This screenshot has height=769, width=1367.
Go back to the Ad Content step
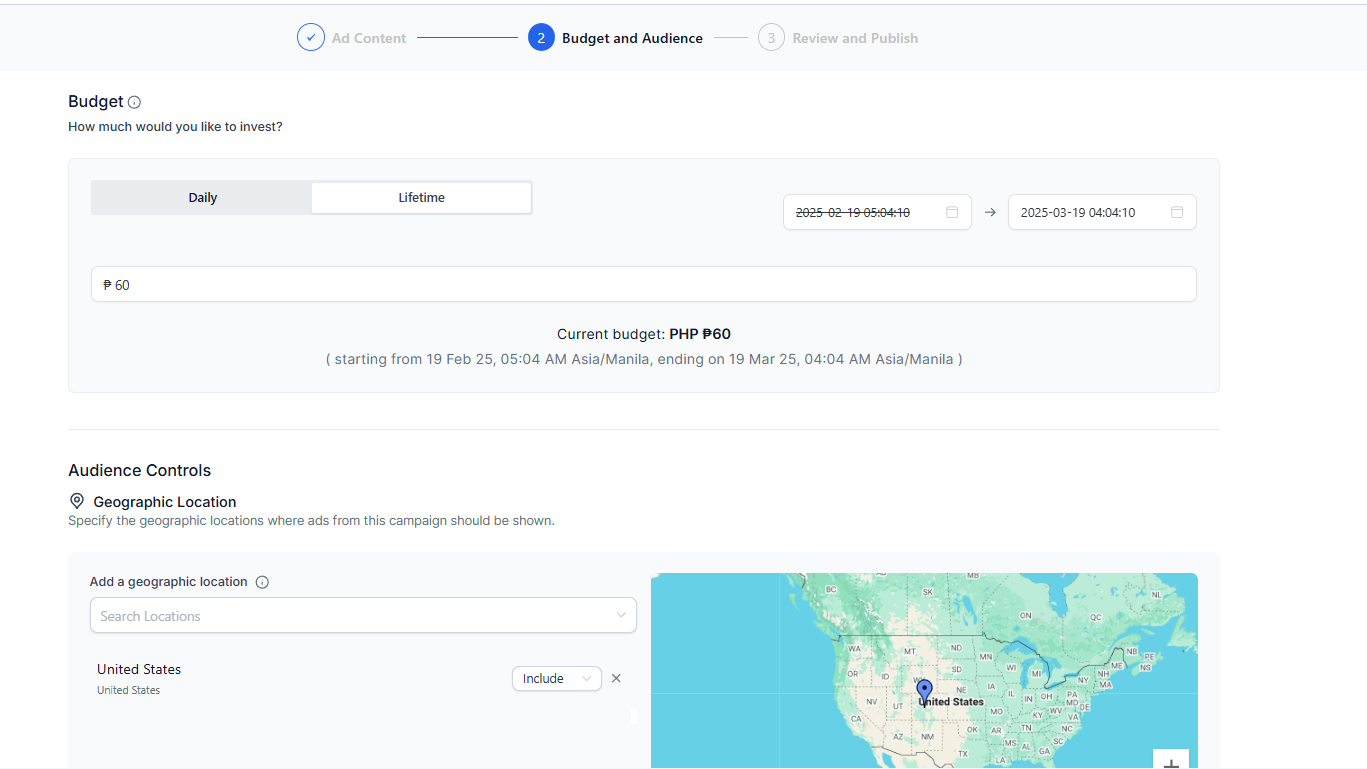tap(352, 38)
